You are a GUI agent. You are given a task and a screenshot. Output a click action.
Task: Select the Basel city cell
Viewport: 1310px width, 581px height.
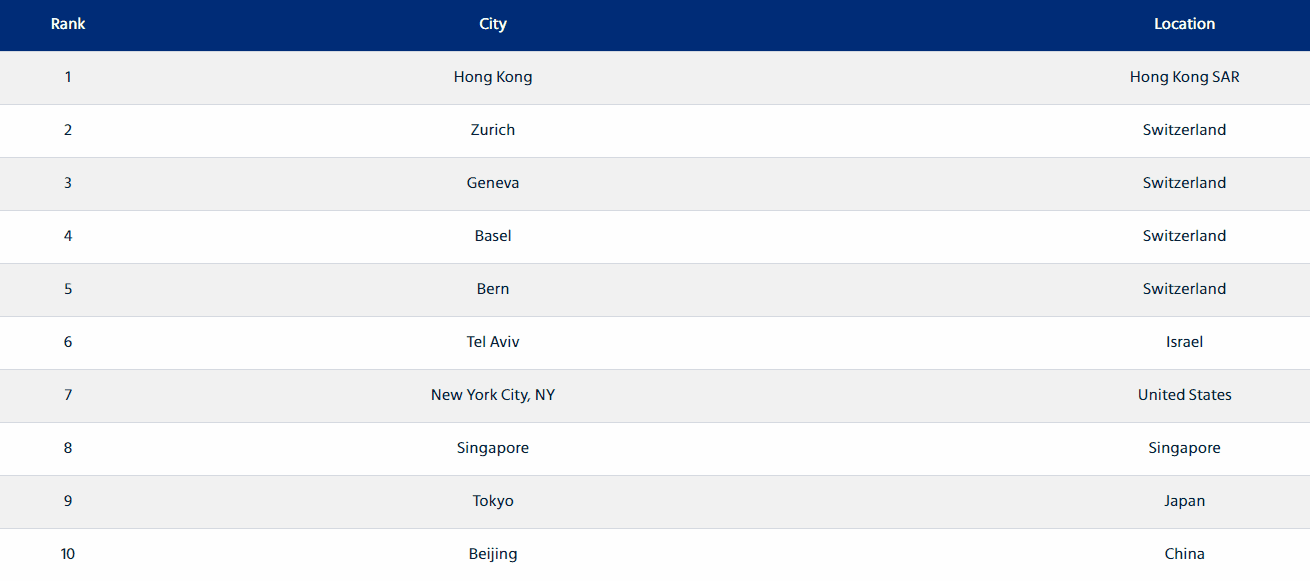(493, 236)
